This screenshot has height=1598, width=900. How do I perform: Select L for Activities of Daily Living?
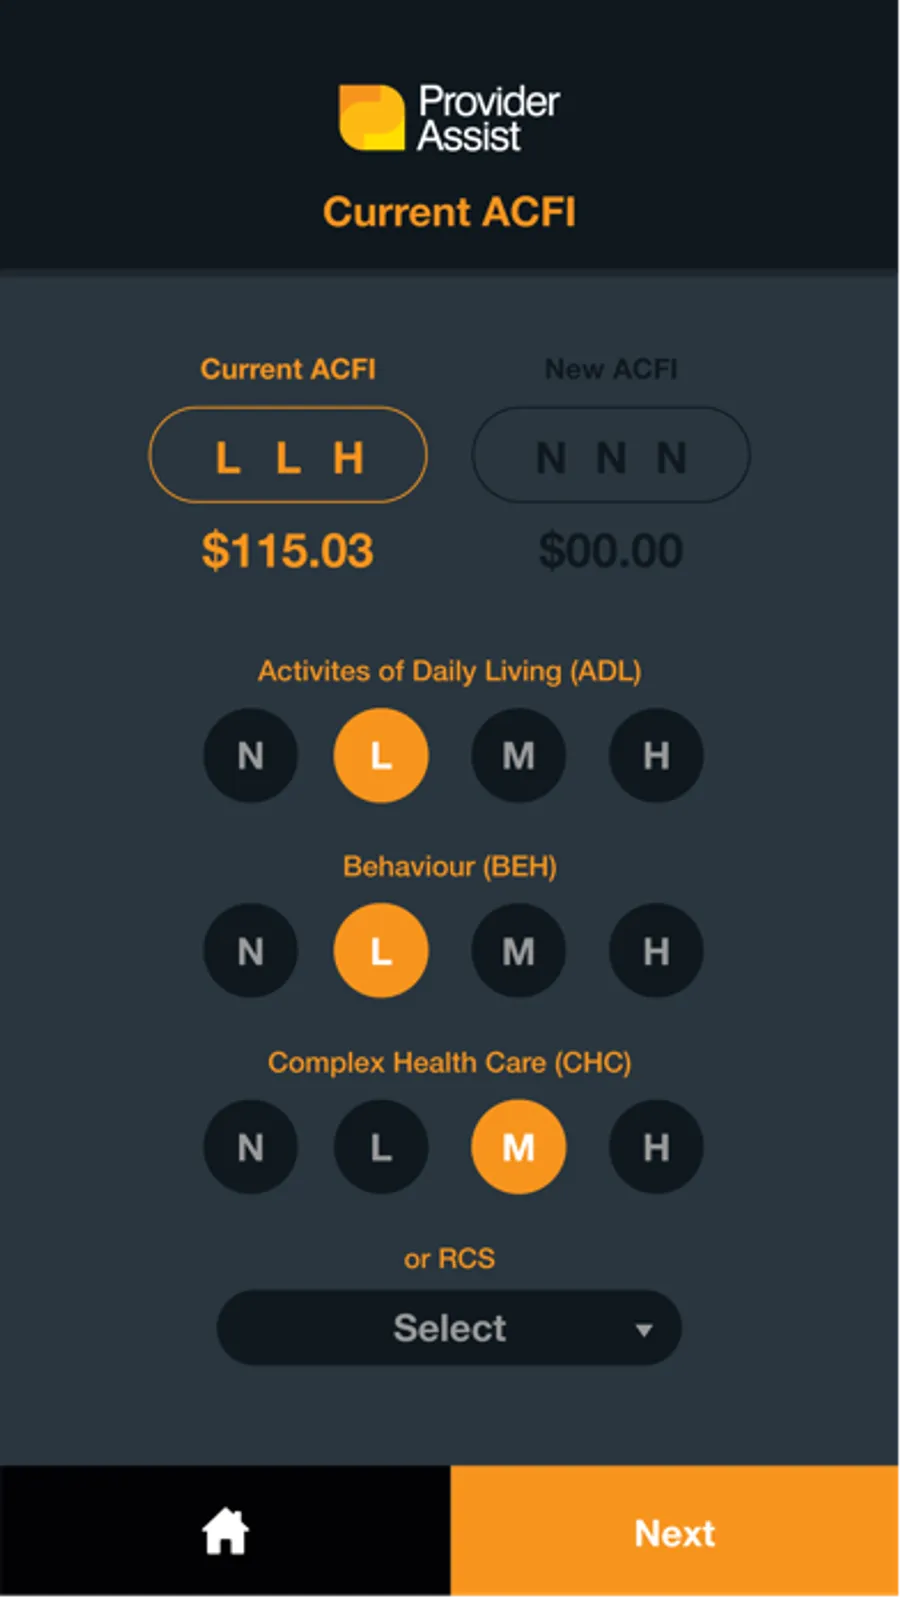[x=381, y=755]
